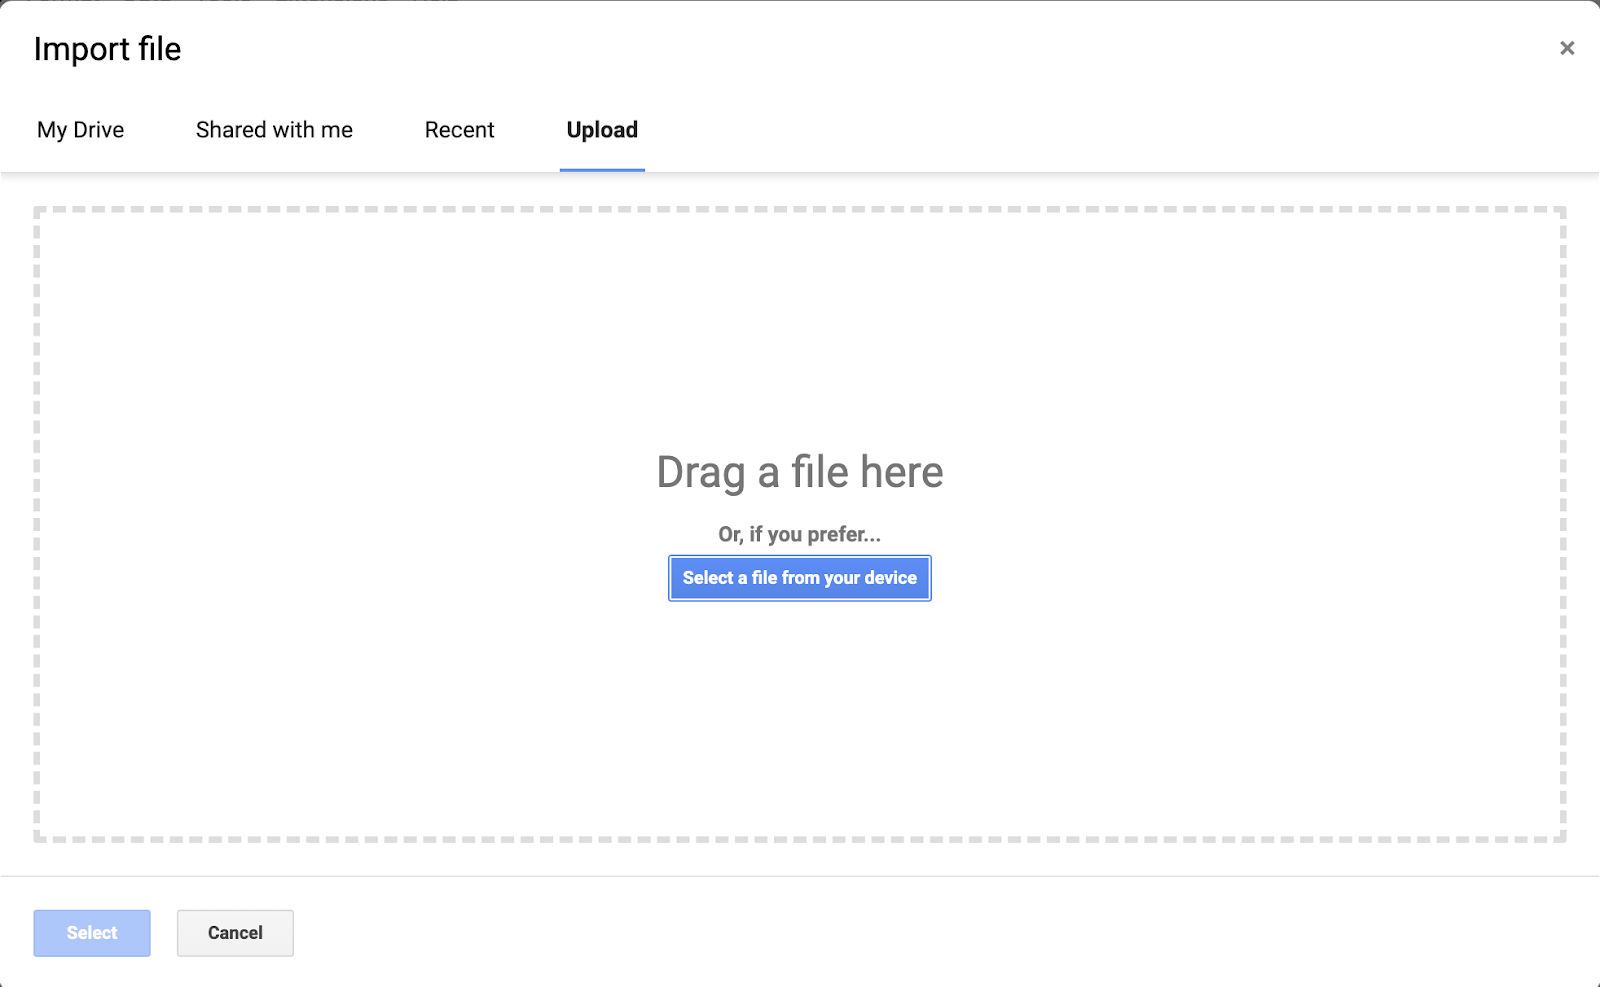The height and width of the screenshot is (987, 1600).
Task: Click the disabled Select button
Action: (x=91, y=932)
